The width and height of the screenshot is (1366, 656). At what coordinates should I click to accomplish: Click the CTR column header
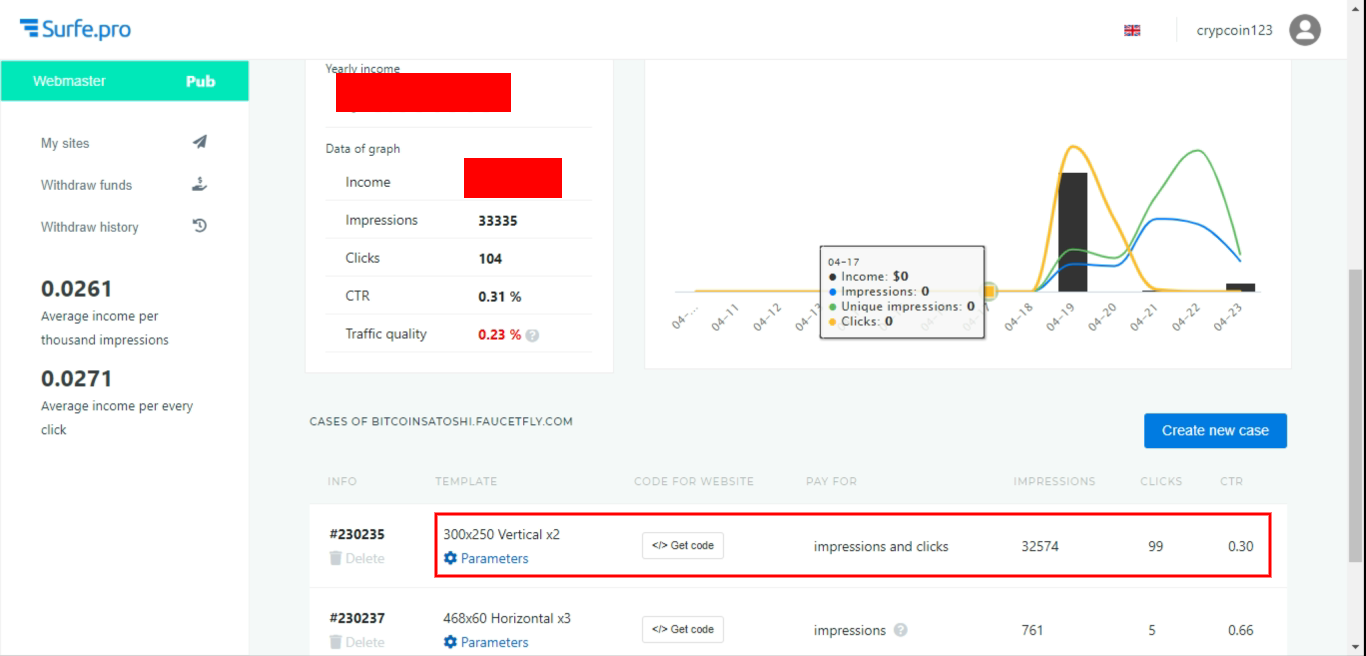(x=1232, y=482)
